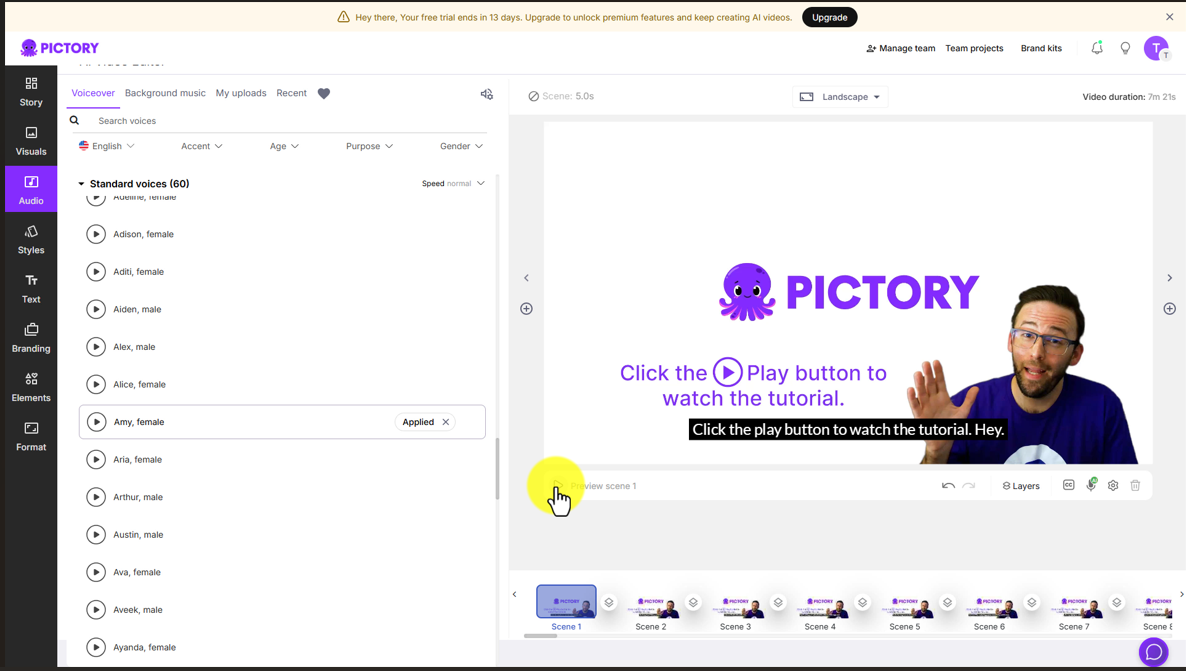Open the Format panel in sidebar
The width and height of the screenshot is (1186, 671).
31,436
